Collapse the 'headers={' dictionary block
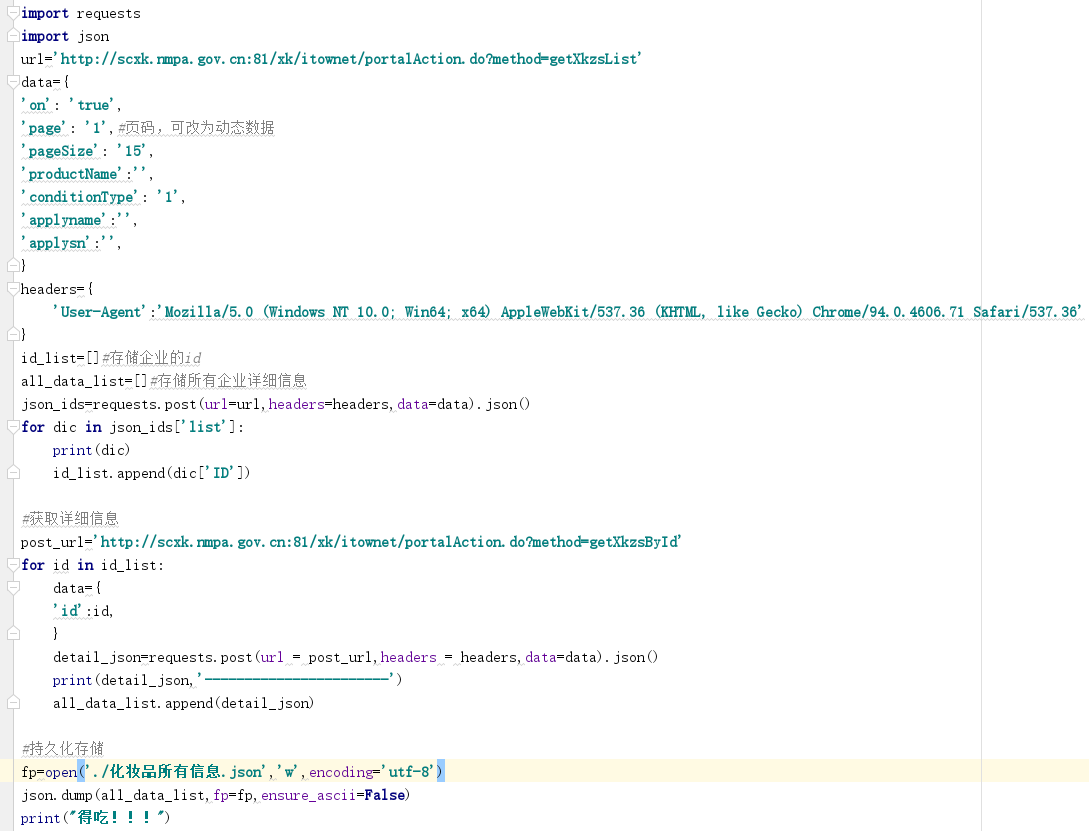Image resolution: width=1089 pixels, height=831 pixels. click(13, 288)
